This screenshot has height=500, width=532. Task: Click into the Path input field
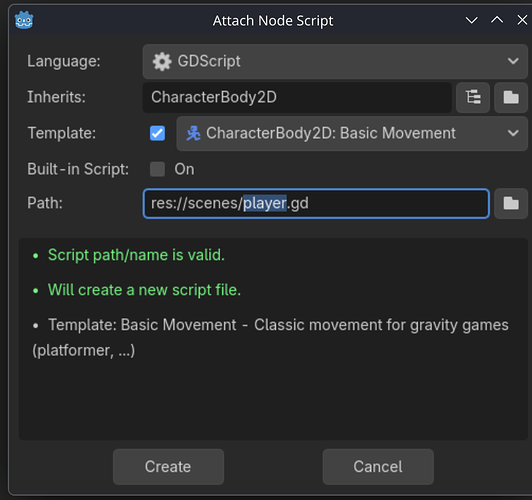[316, 204]
